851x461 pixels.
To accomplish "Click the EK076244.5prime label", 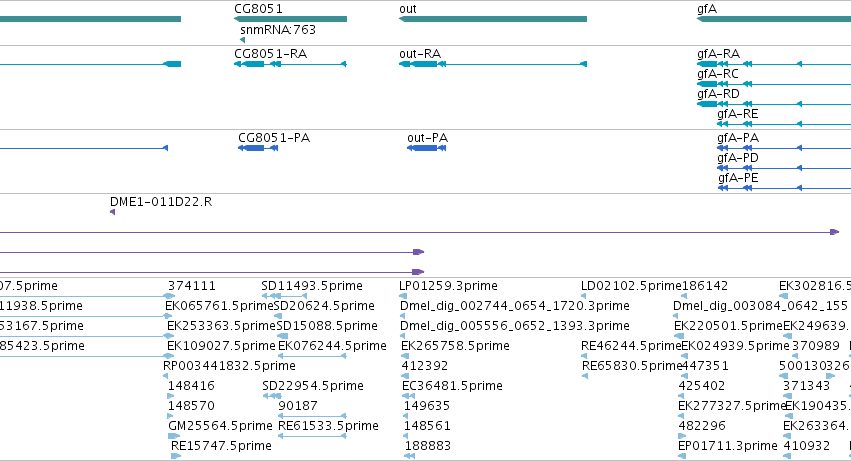I will coord(332,346).
